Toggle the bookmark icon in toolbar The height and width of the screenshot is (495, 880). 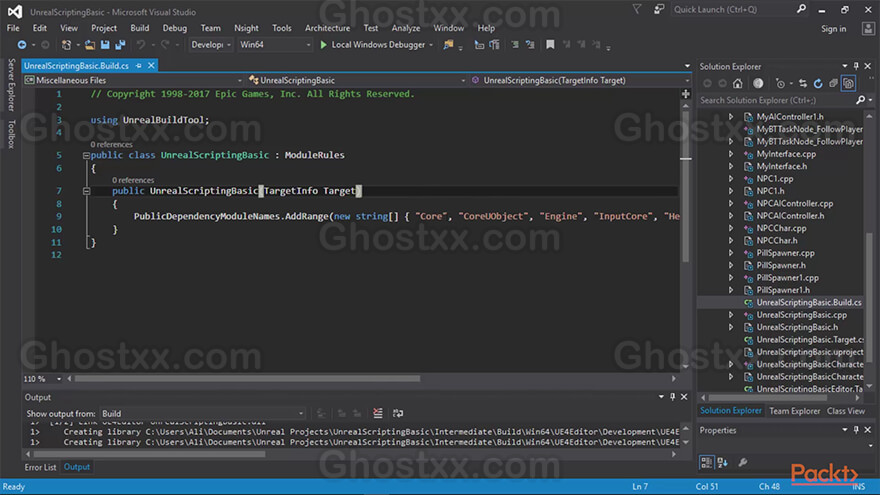click(x=550, y=45)
